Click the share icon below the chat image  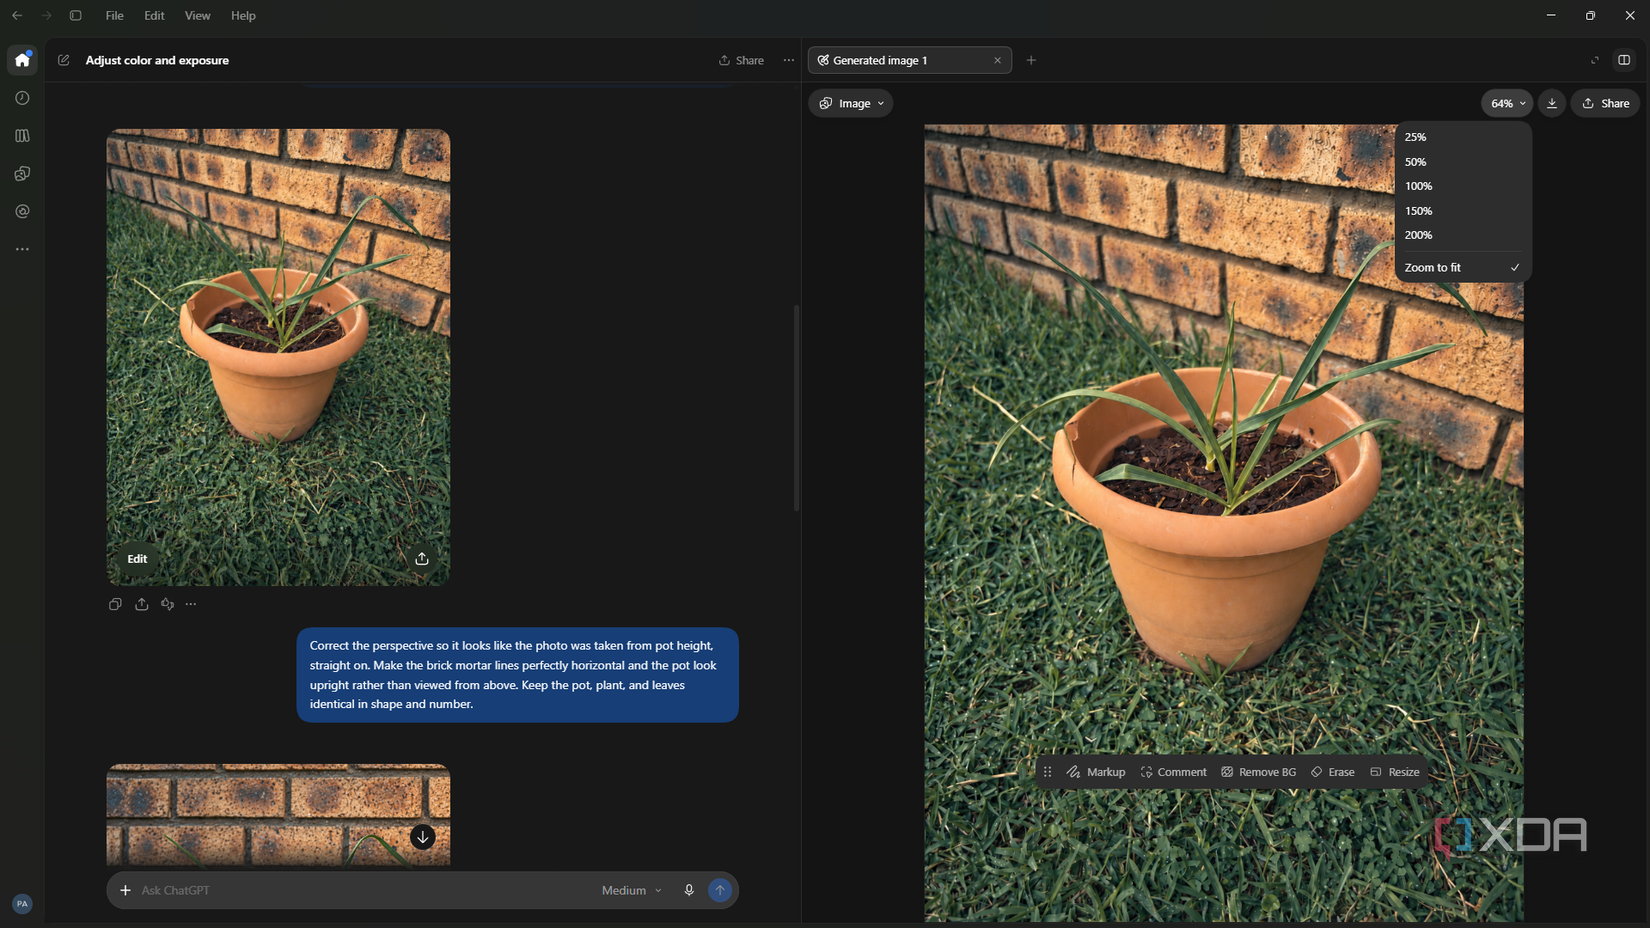(x=142, y=604)
